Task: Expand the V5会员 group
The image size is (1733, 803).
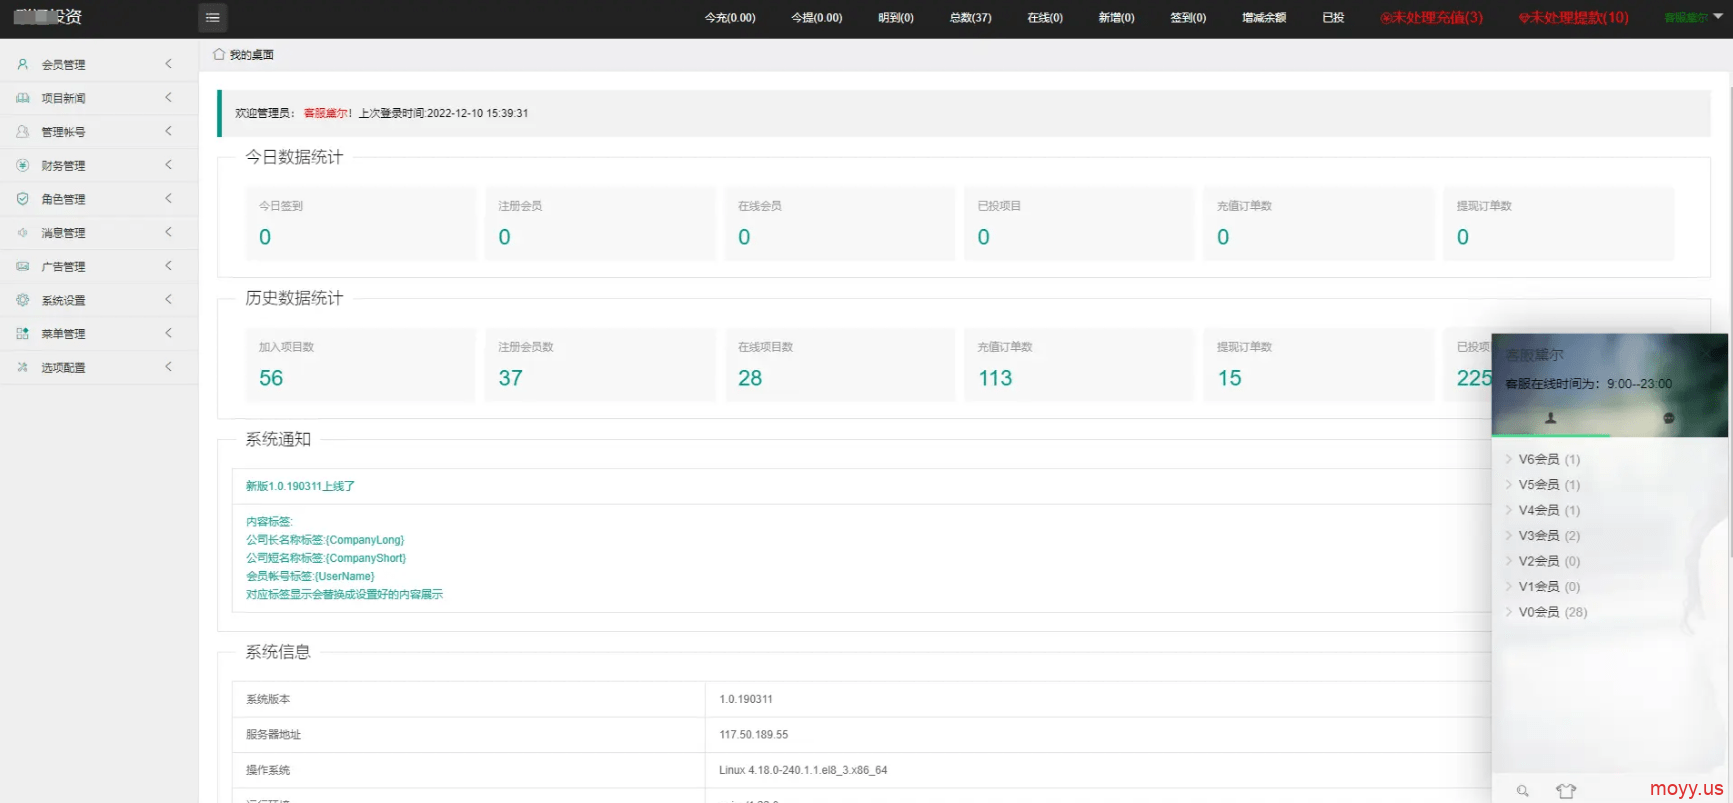Action: [x=1543, y=485]
